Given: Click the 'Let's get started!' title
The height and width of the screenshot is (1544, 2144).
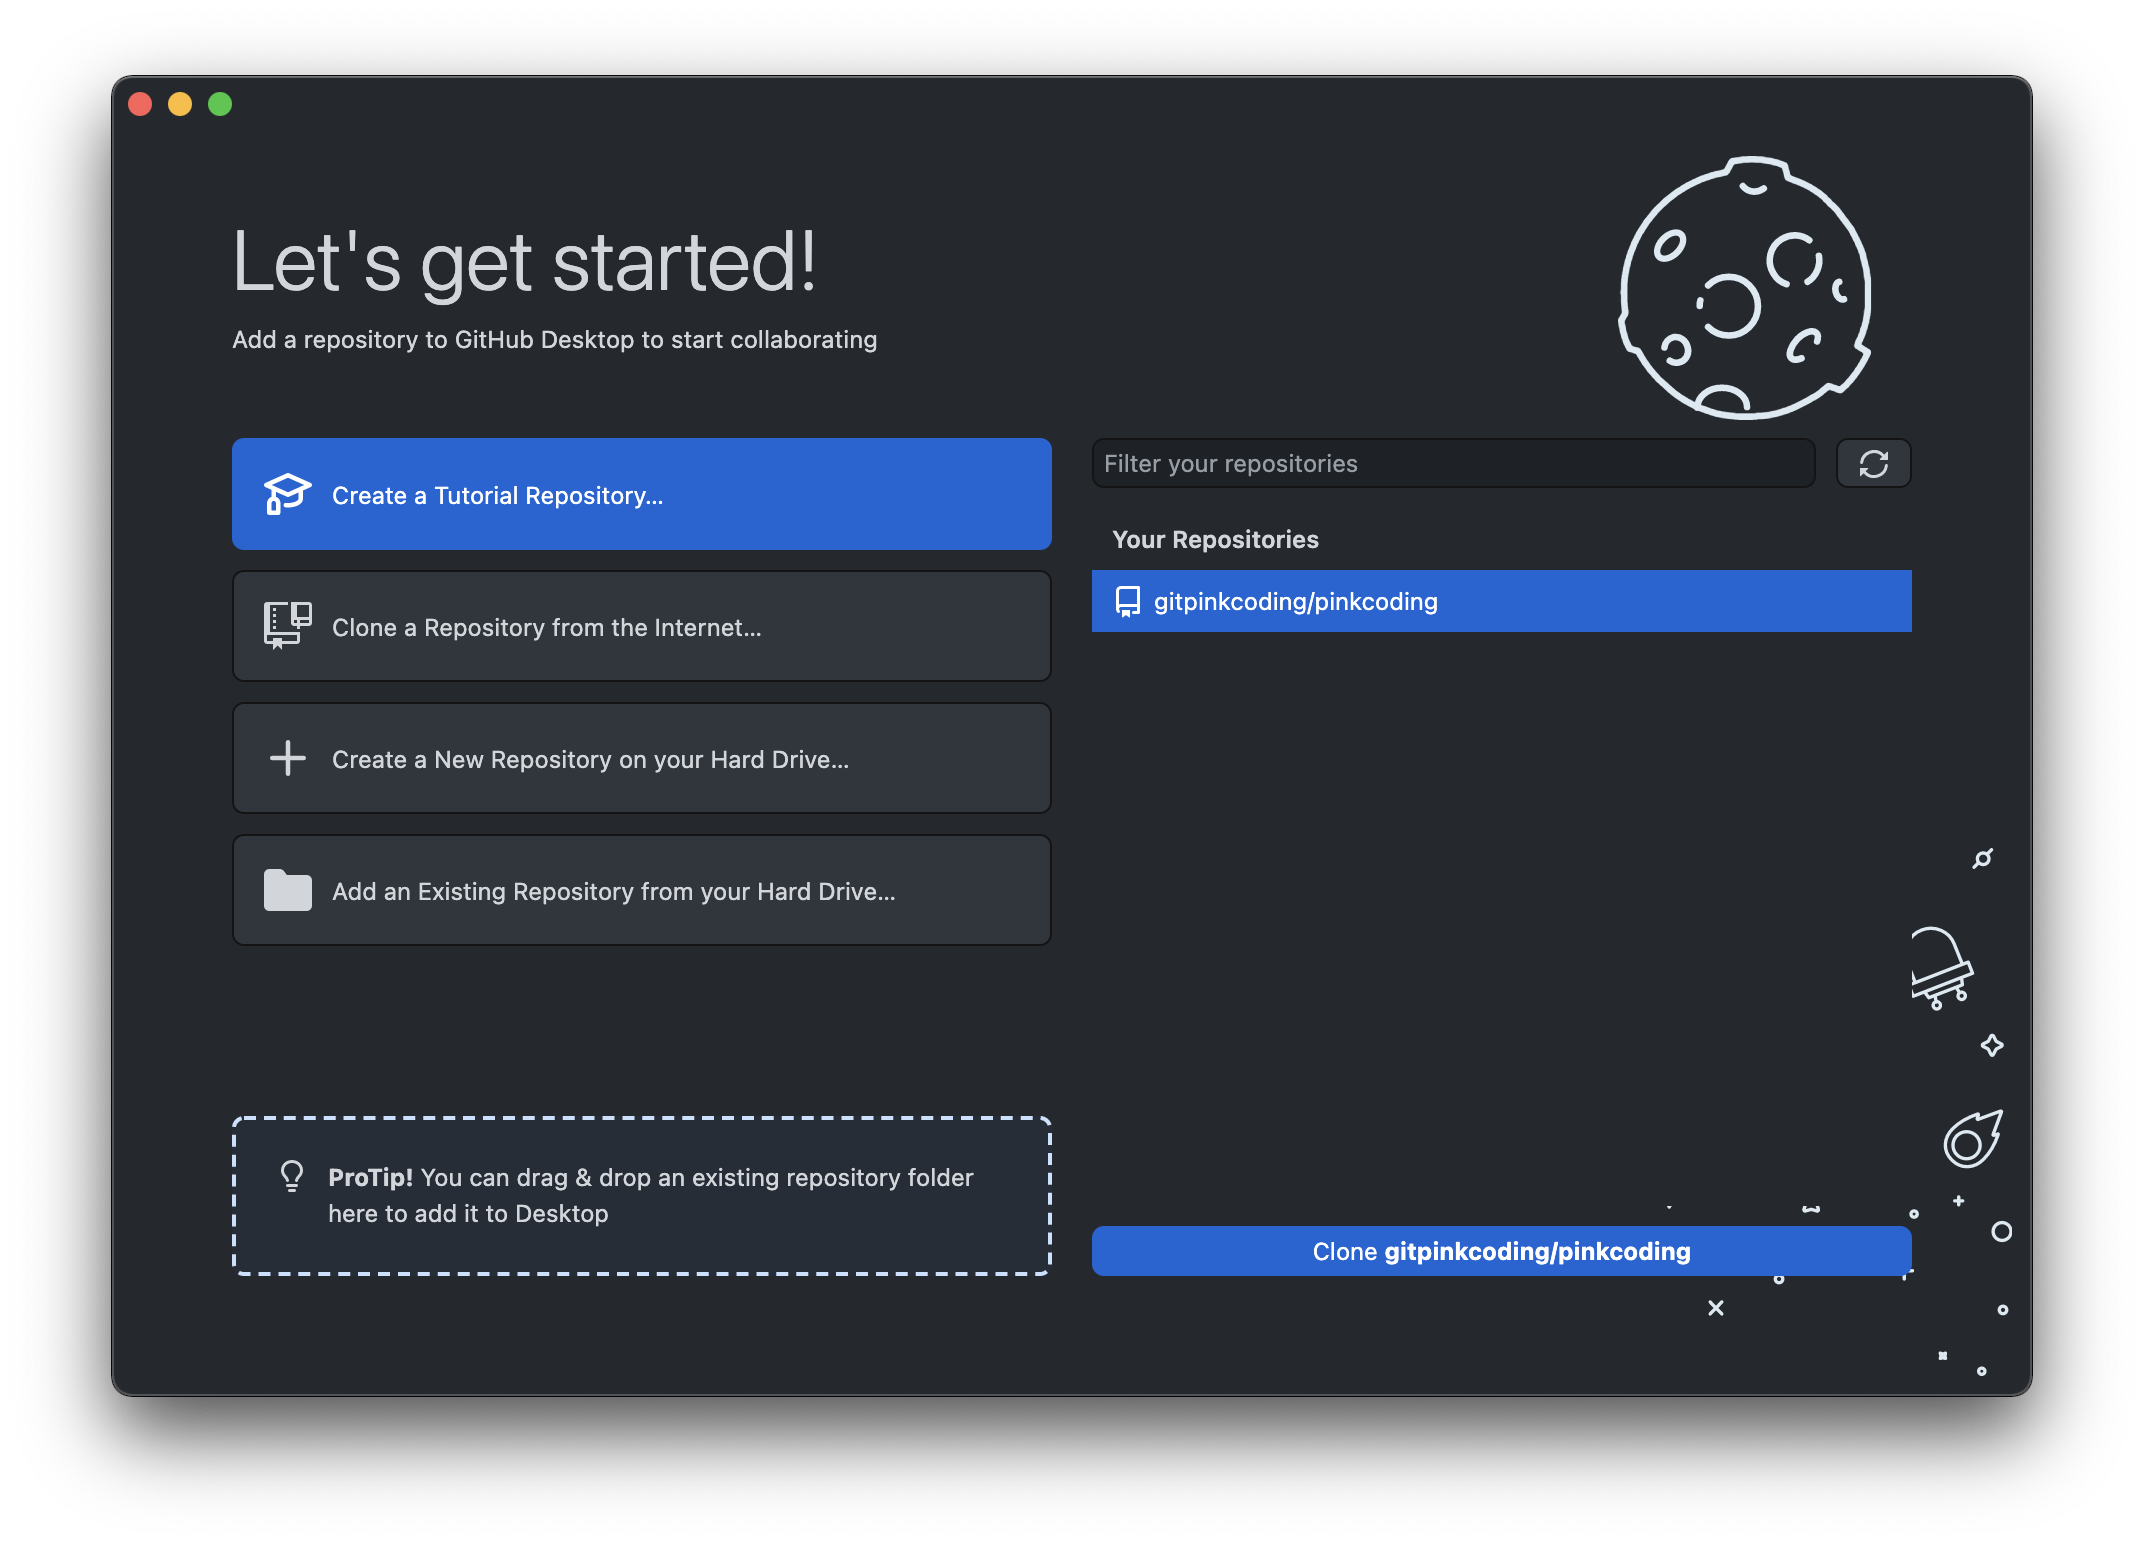Looking at the screenshot, I should (x=524, y=262).
